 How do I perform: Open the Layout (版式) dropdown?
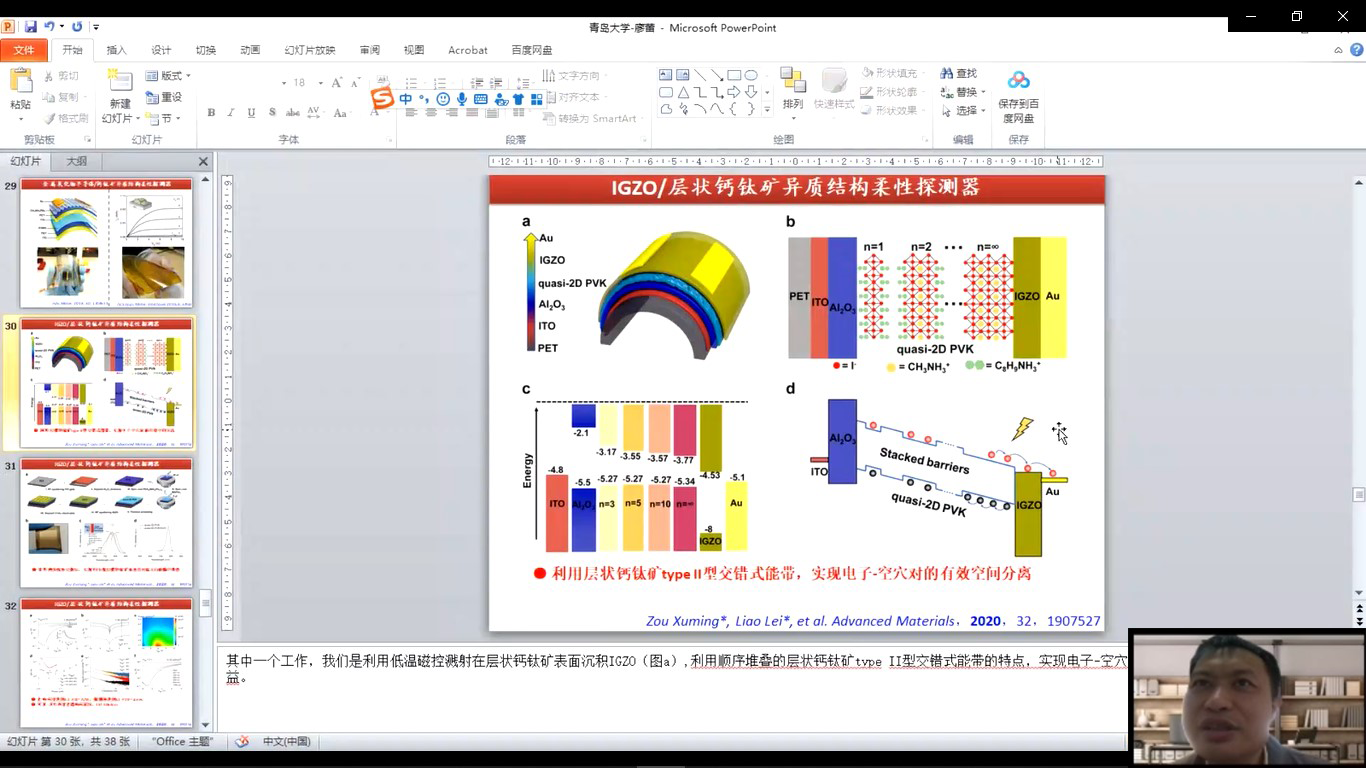click(x=168, y=76)
